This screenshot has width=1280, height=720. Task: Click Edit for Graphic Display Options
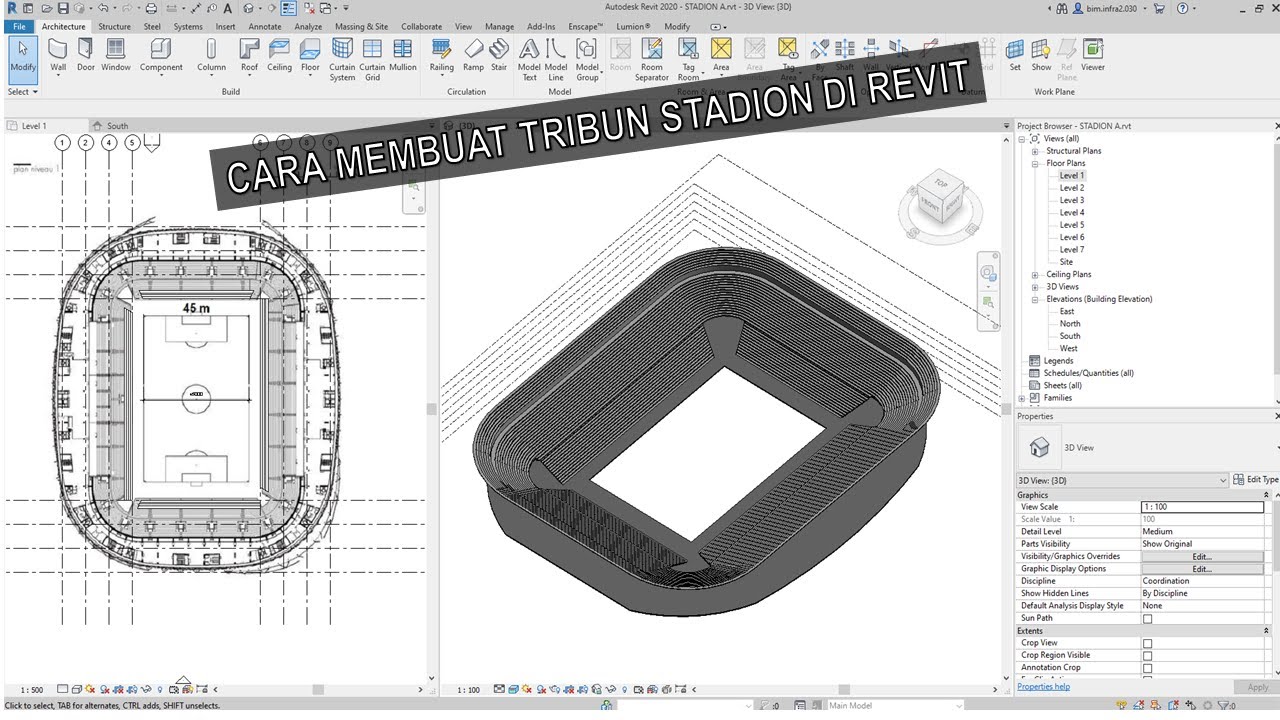coord(1202,569)
